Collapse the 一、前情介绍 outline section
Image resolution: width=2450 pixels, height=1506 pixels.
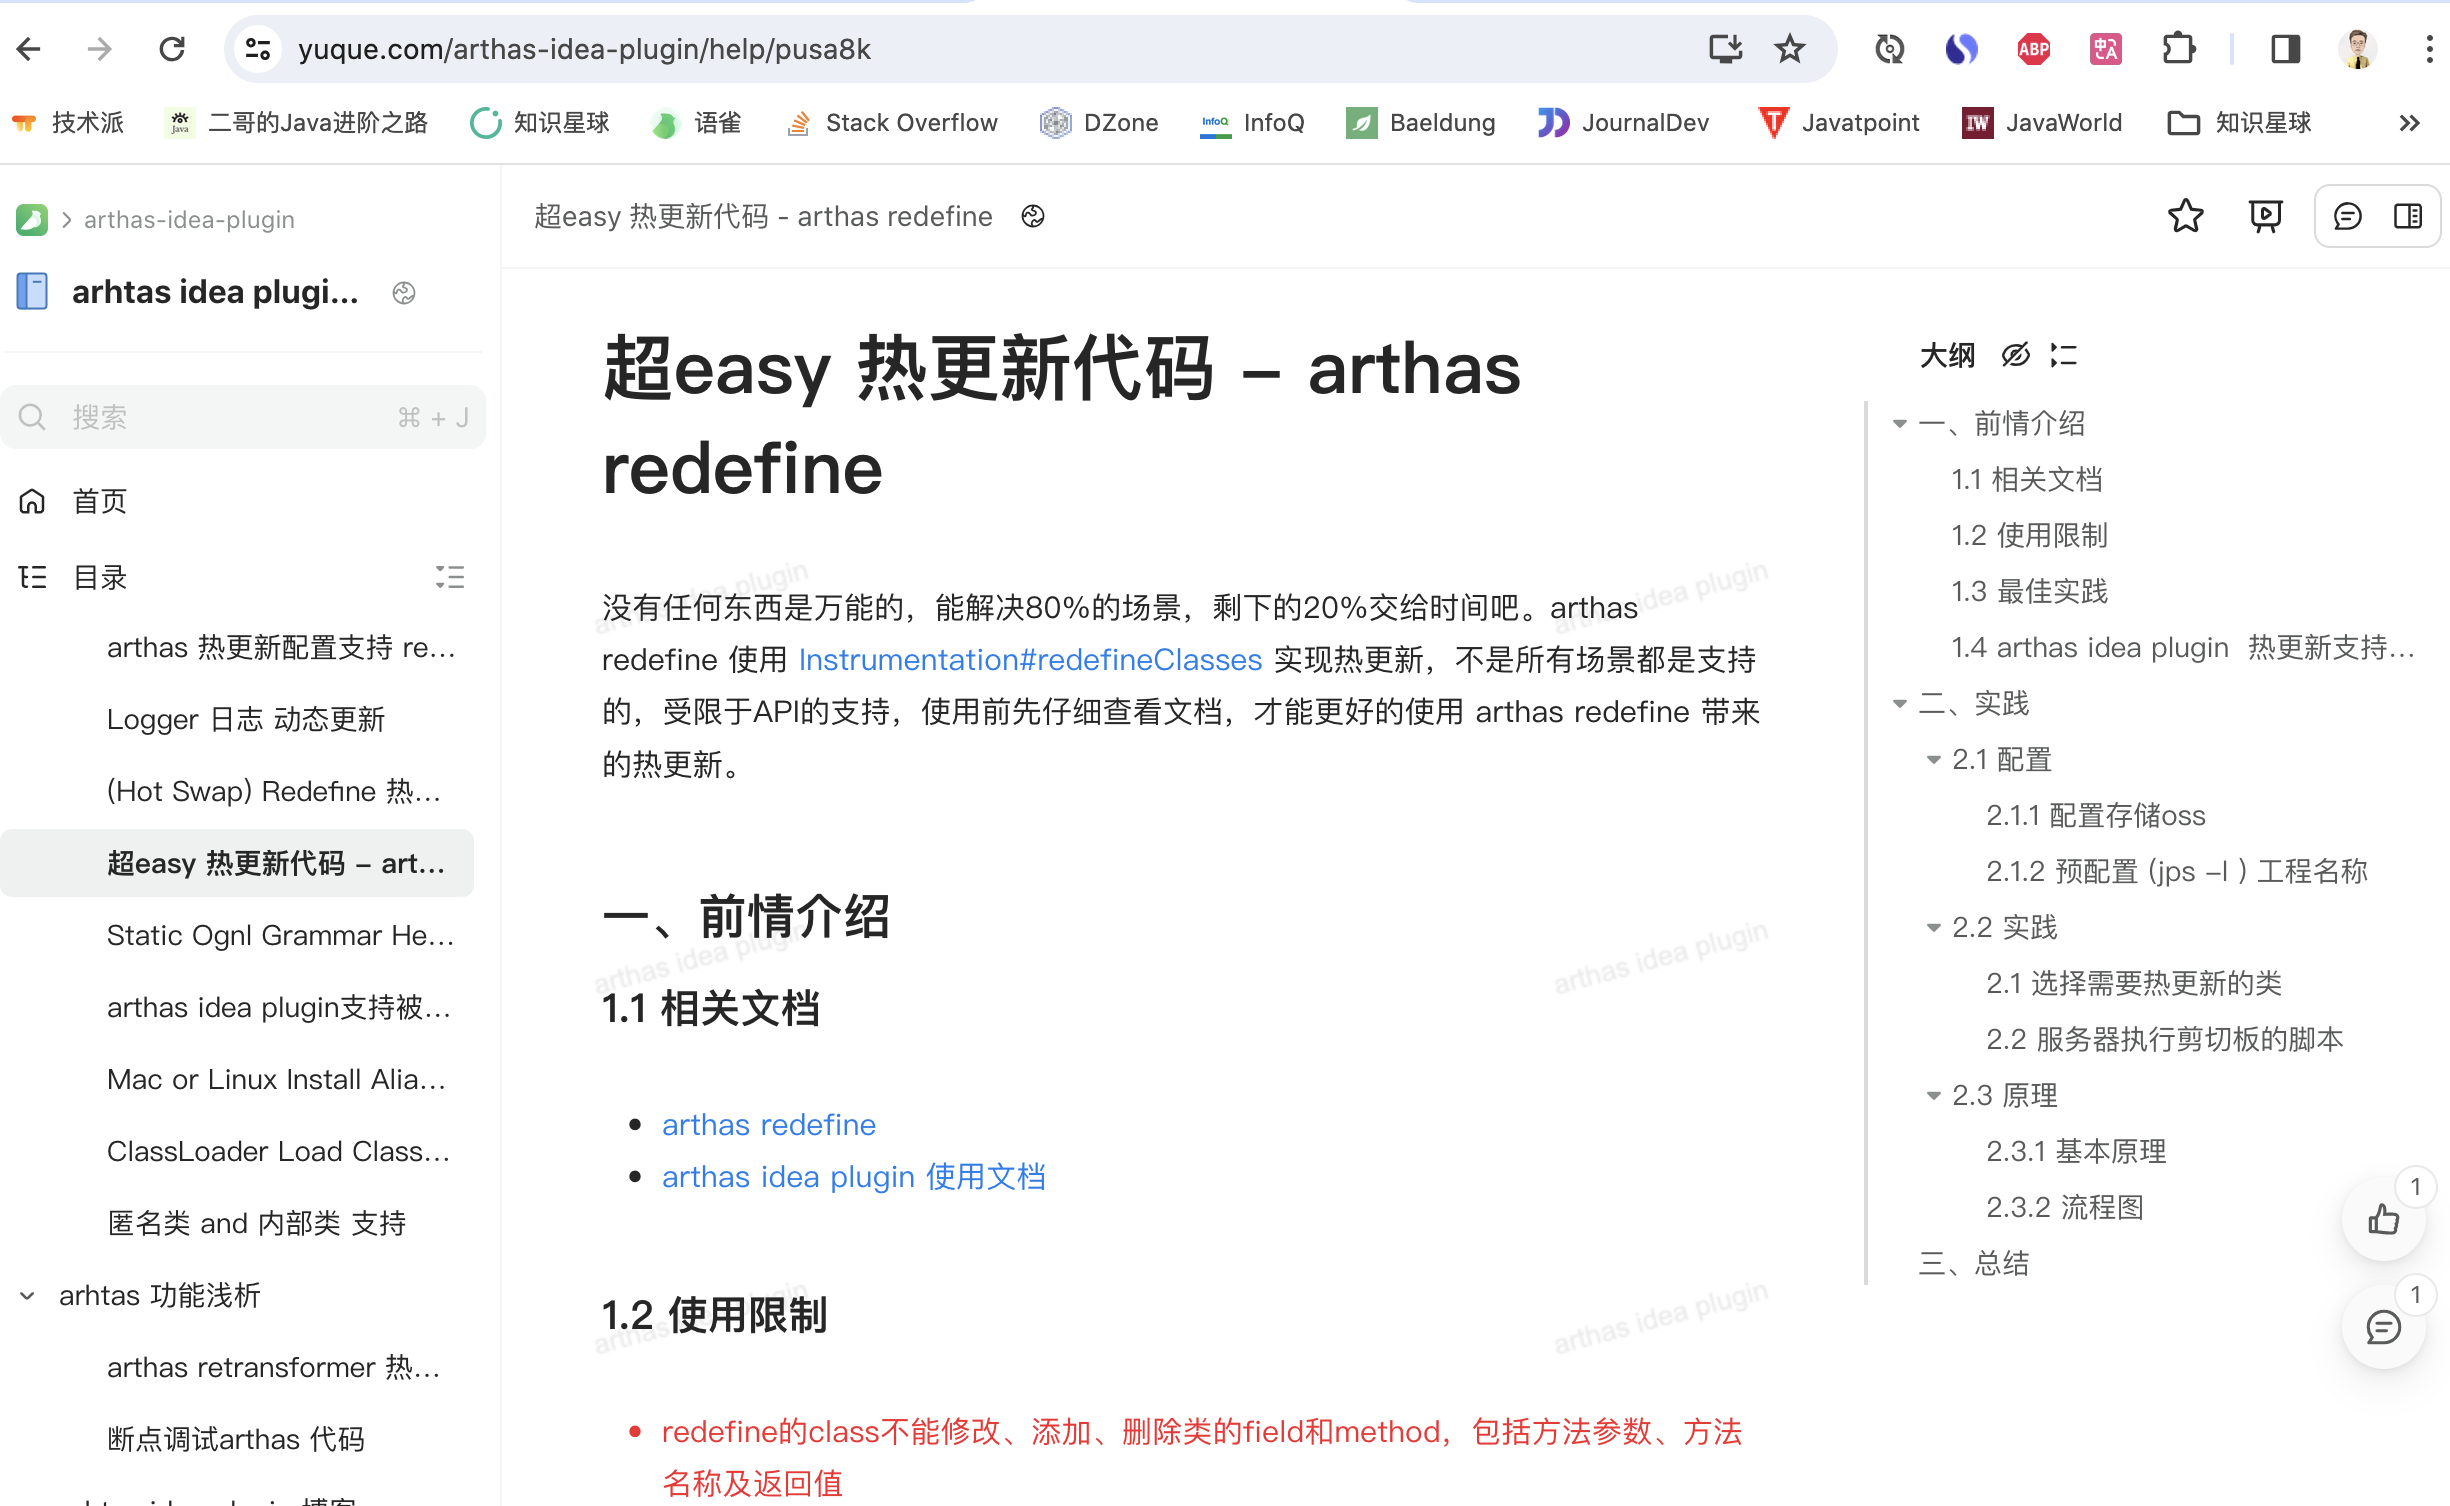[1900, 424]
